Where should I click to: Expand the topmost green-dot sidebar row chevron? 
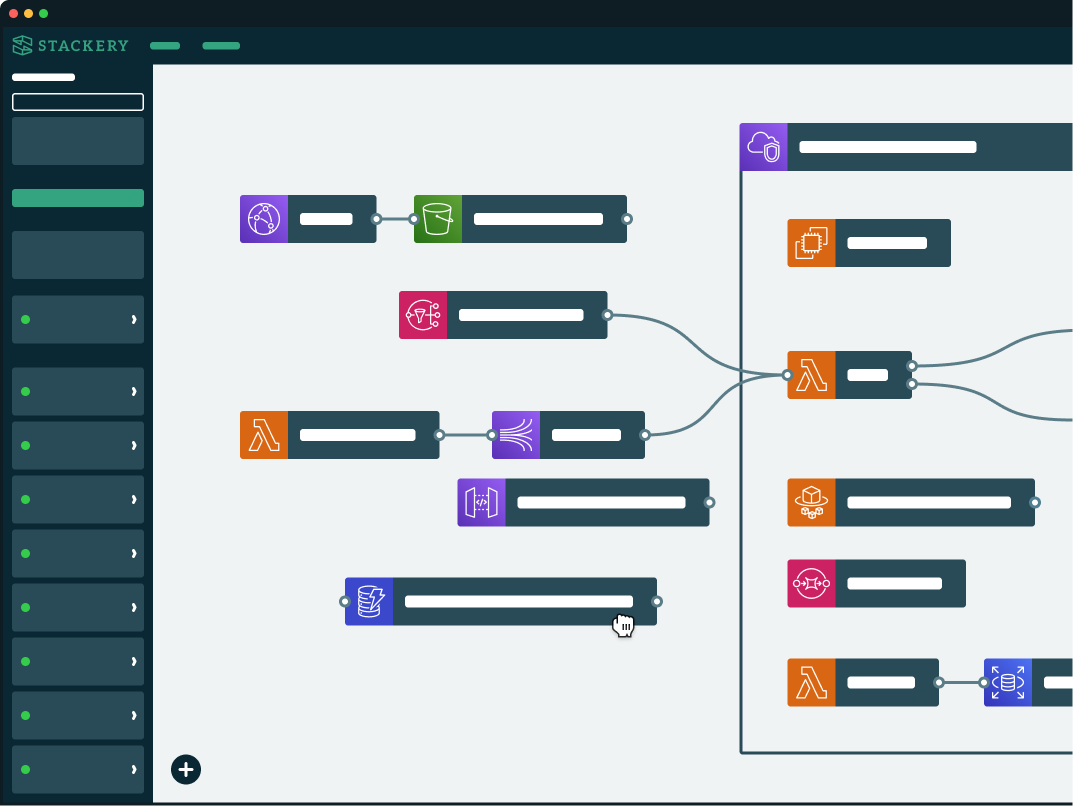[133, 320]
